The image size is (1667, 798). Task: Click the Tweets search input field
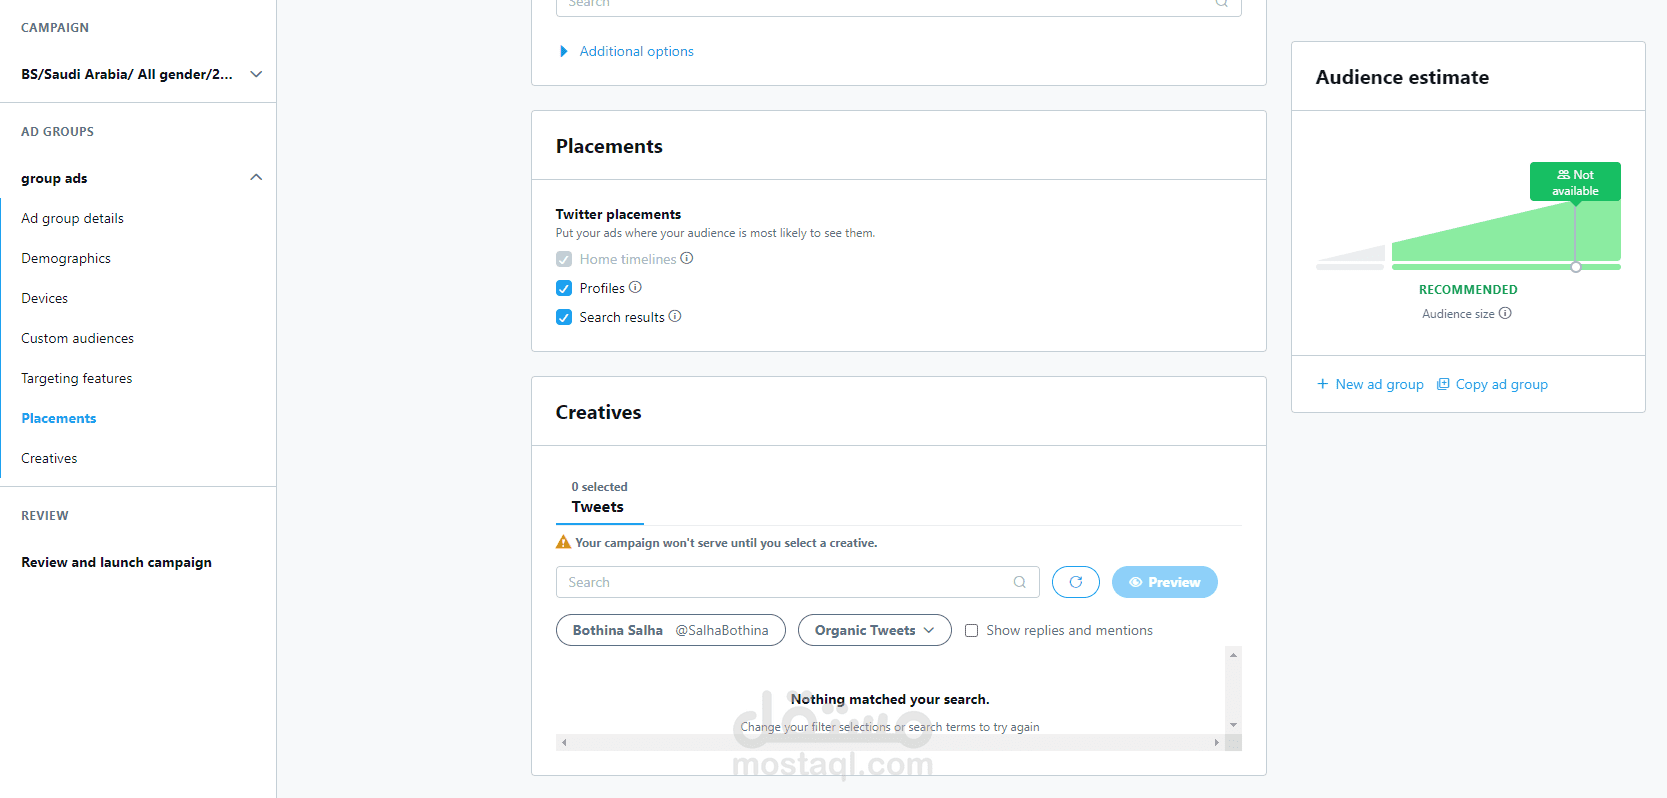[798, 582]
